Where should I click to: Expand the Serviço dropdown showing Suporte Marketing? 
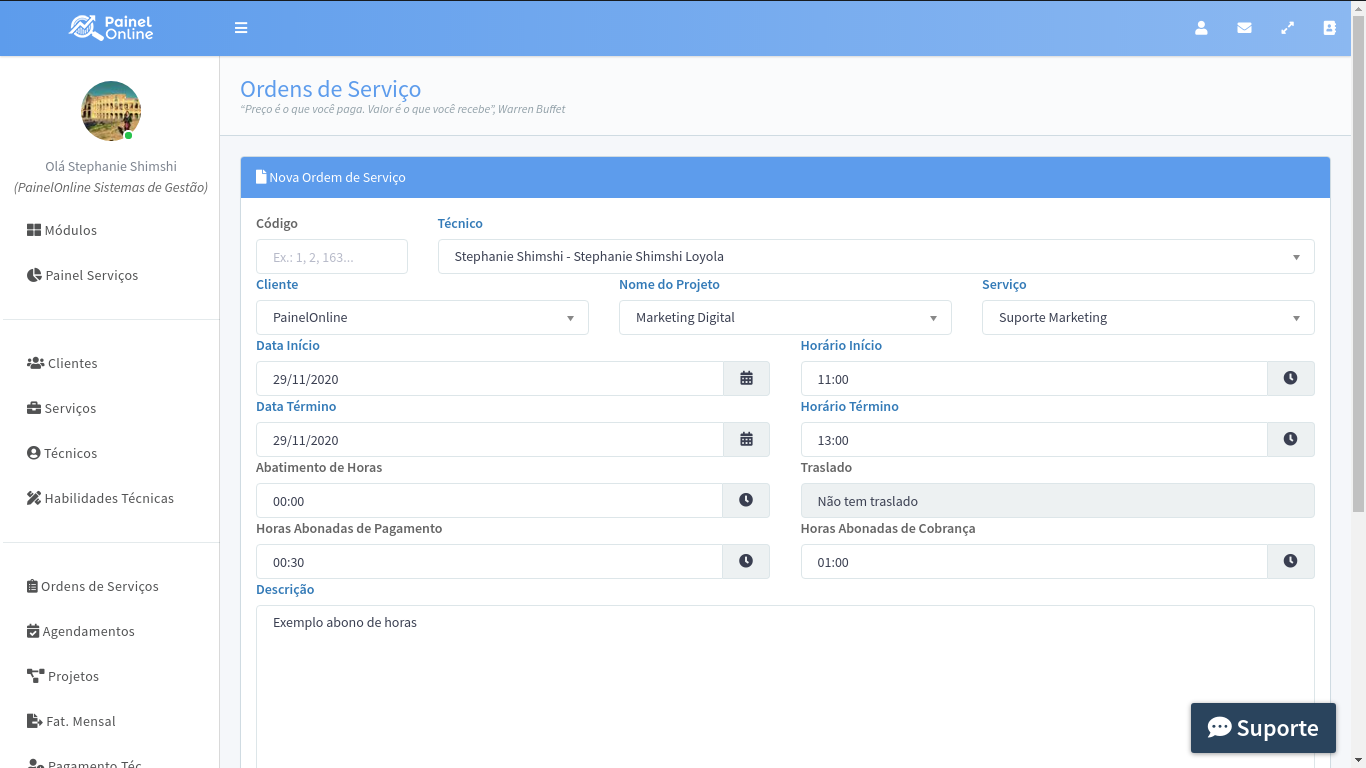pyautogui.click(x=1148, y=318)
